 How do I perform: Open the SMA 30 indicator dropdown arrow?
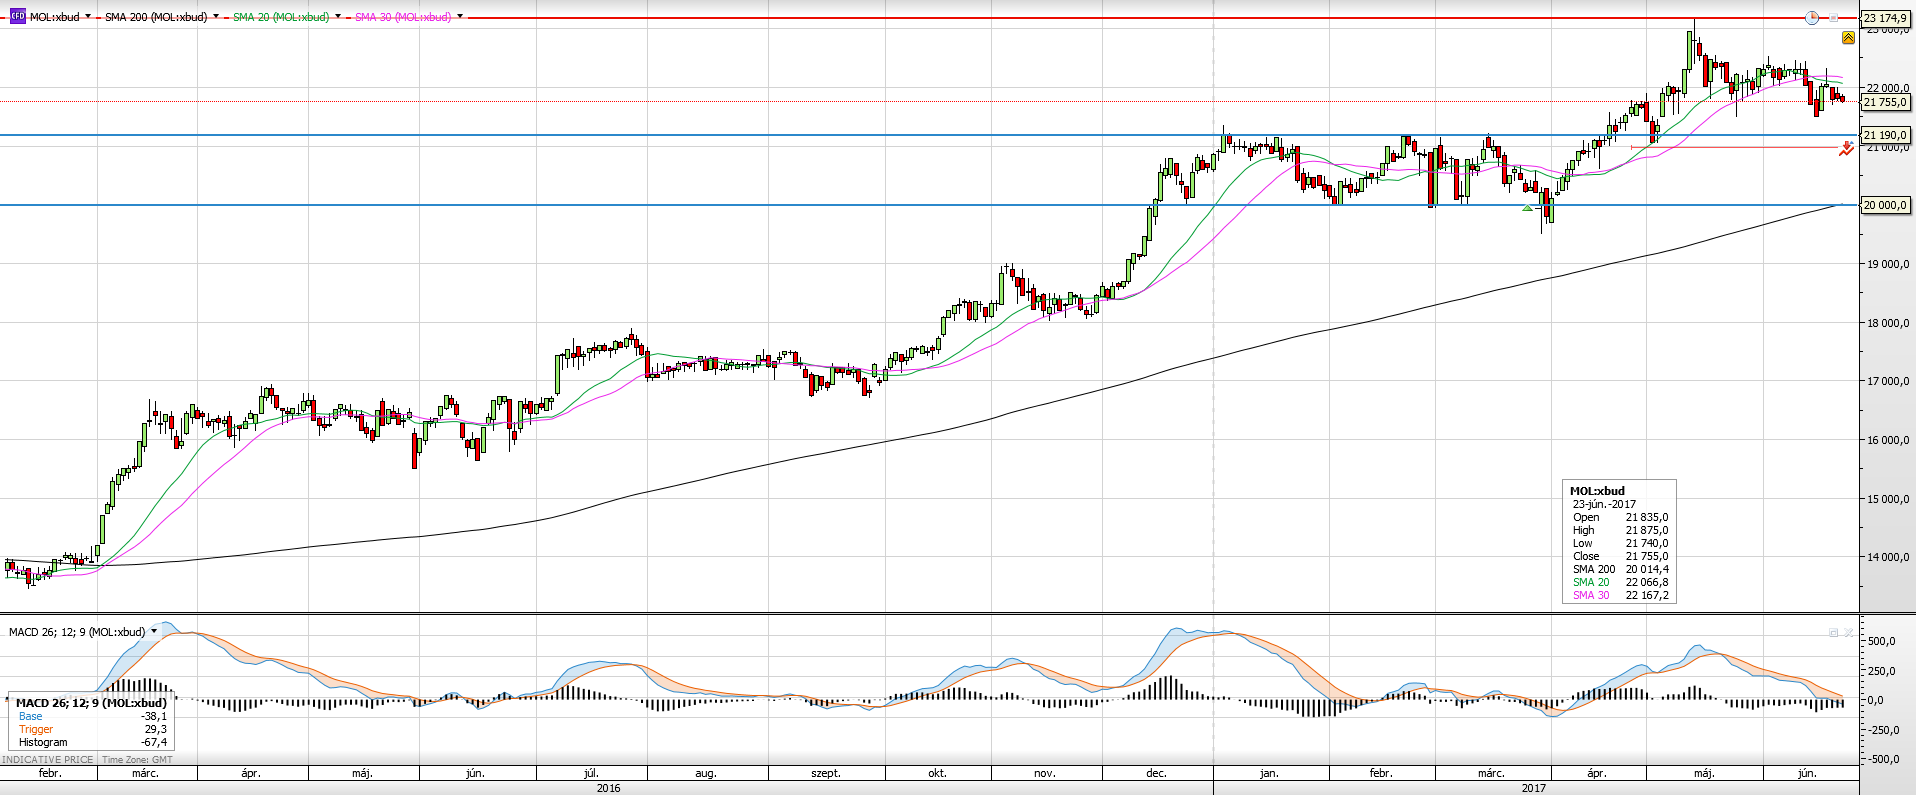tap(460, 17)
